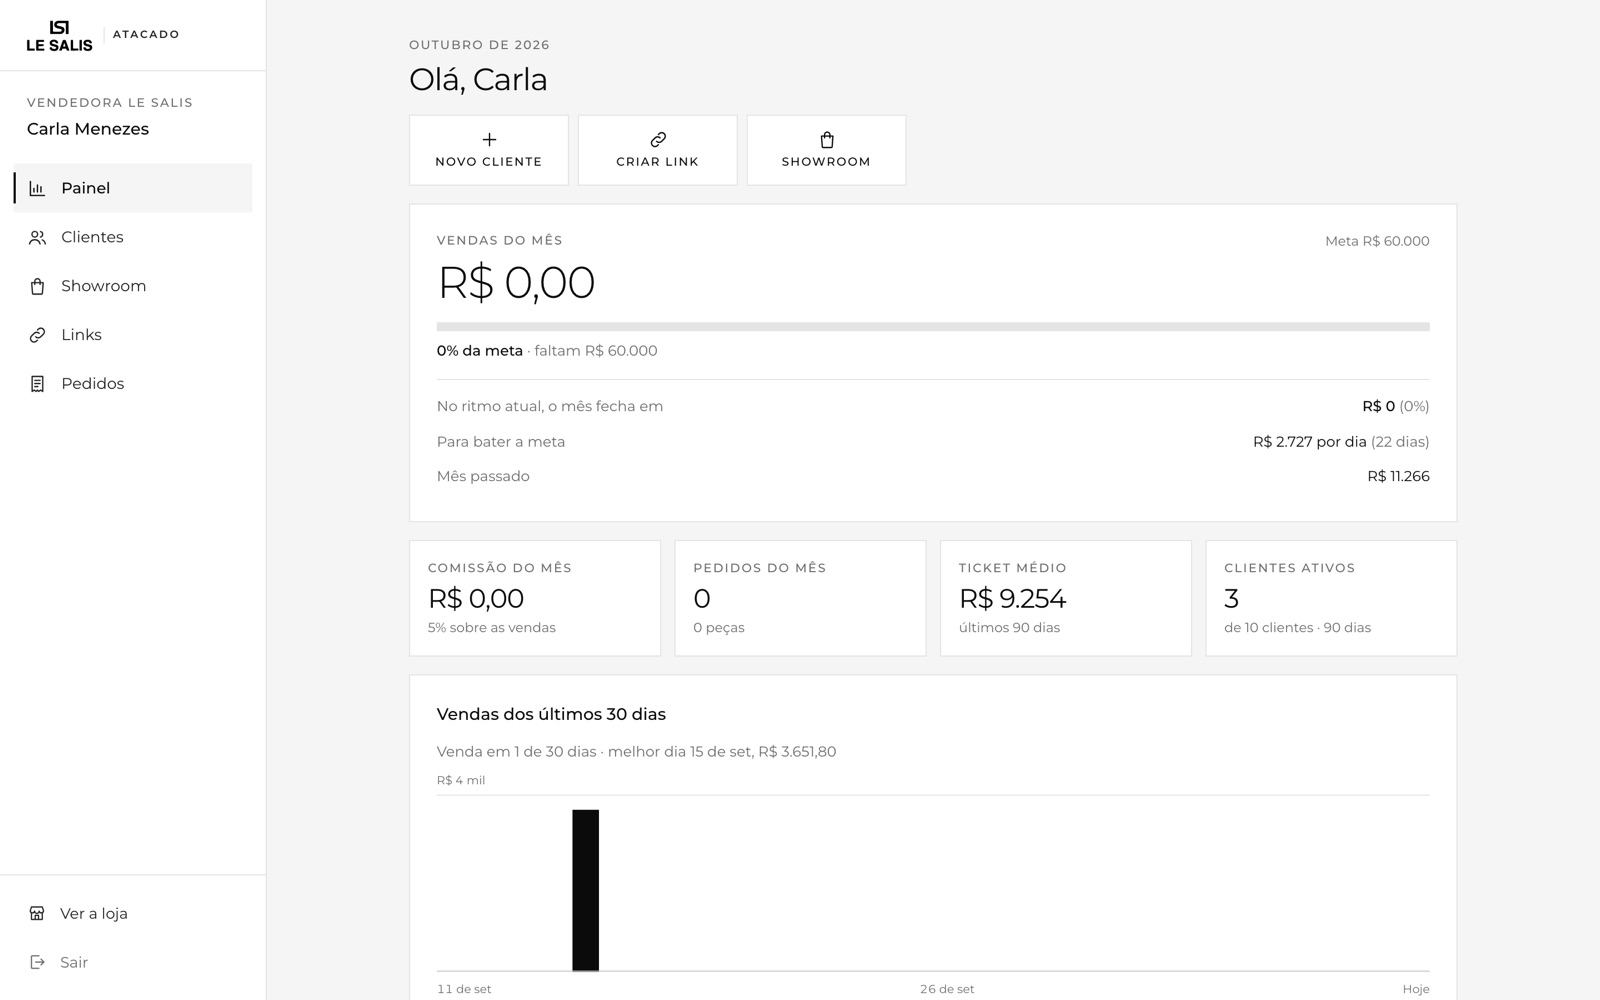Click the Le Salis logo
The height and width of the screenshot is (1000, 1600).
59,35
